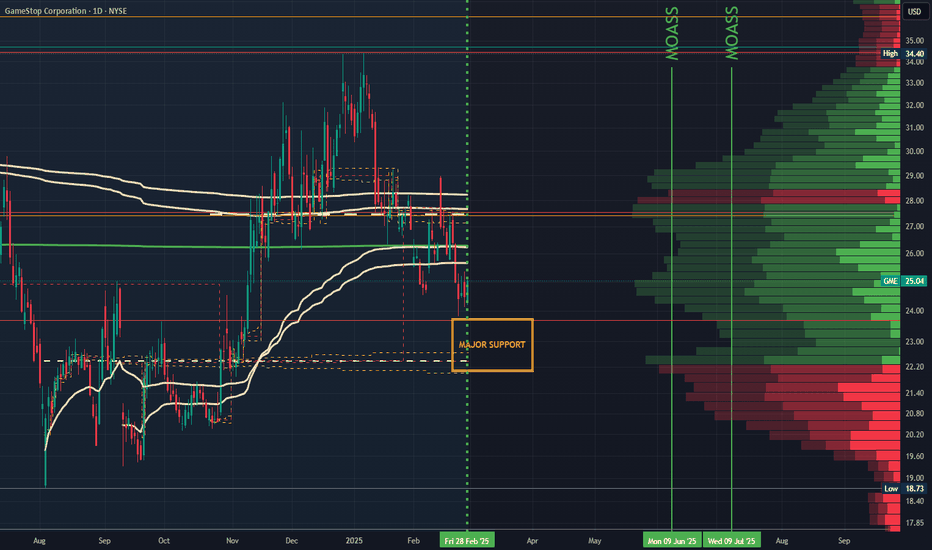Click the Mon 09 Jun '25 date label
Viewport: 932px width, 550px height.
tap(672, 540)
